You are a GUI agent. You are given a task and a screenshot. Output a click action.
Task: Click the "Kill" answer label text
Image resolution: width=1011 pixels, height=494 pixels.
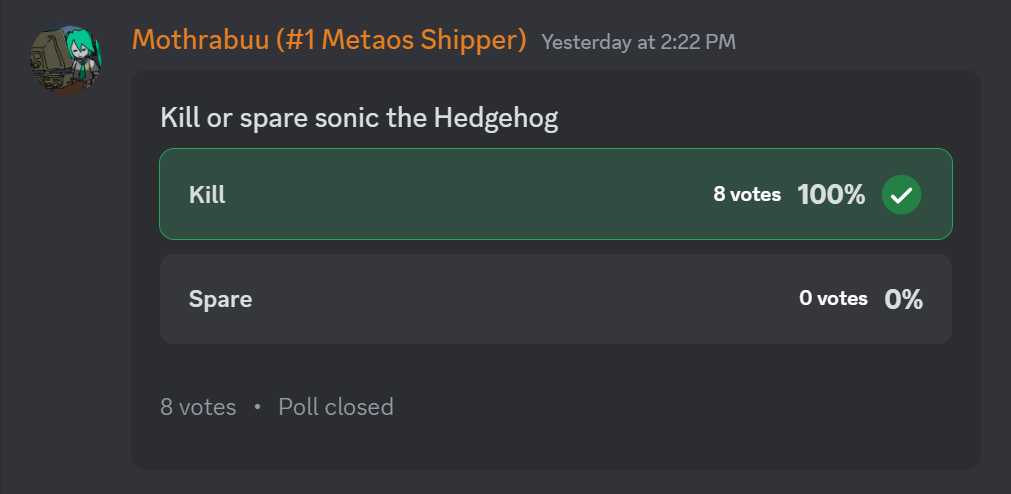coord(207,195)
